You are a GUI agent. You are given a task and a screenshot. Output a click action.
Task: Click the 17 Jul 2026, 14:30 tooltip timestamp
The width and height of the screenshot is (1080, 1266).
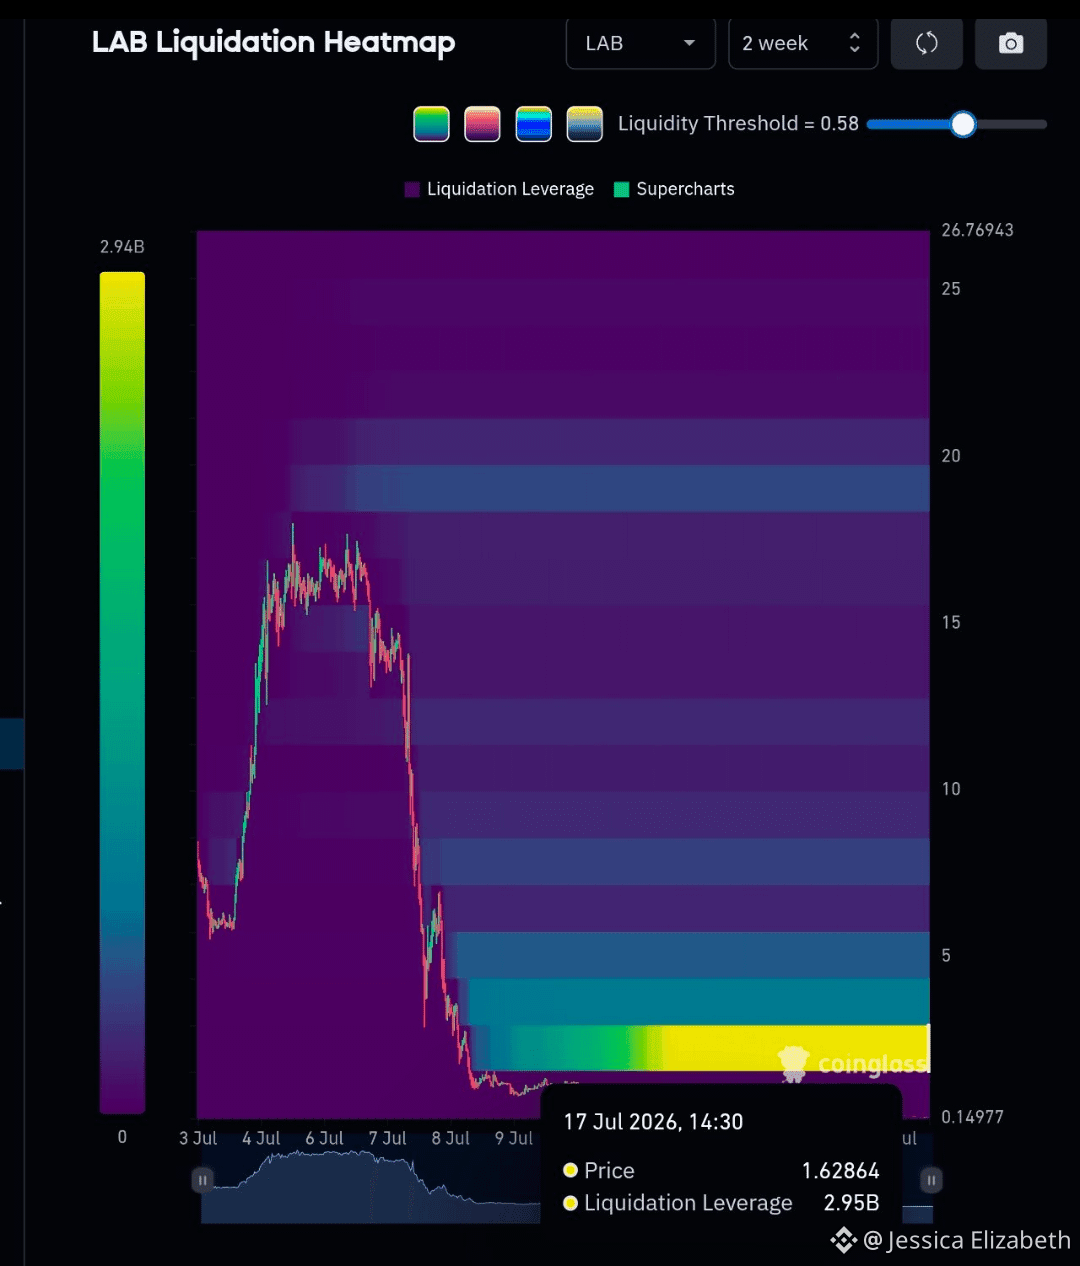coord(653,1122)
